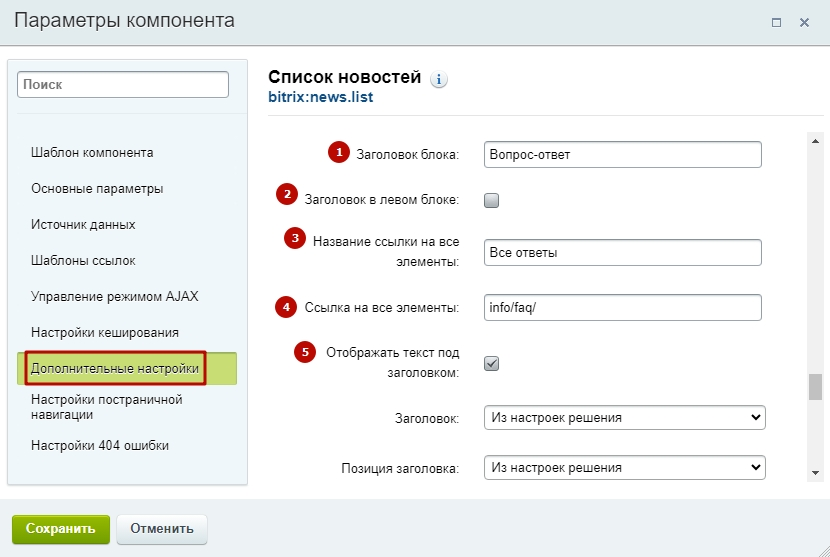The width and height of the screenshot is (830, 557).
Task: Close the Параметры компонента dialog
Action: pyautogui.click(x=804, y=22)
